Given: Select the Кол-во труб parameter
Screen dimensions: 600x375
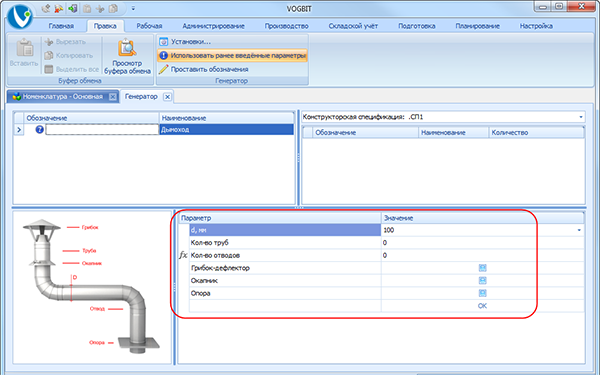Looking at the screenshot, I should click(285, 243).
